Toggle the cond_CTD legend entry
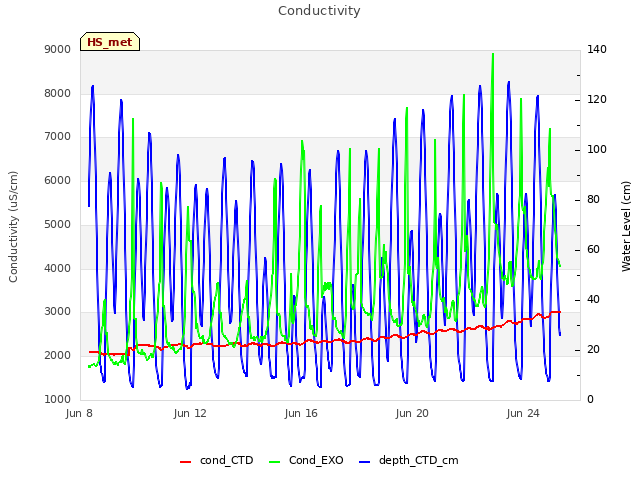This screenshot has height=480, width=640. coord(217,460)
